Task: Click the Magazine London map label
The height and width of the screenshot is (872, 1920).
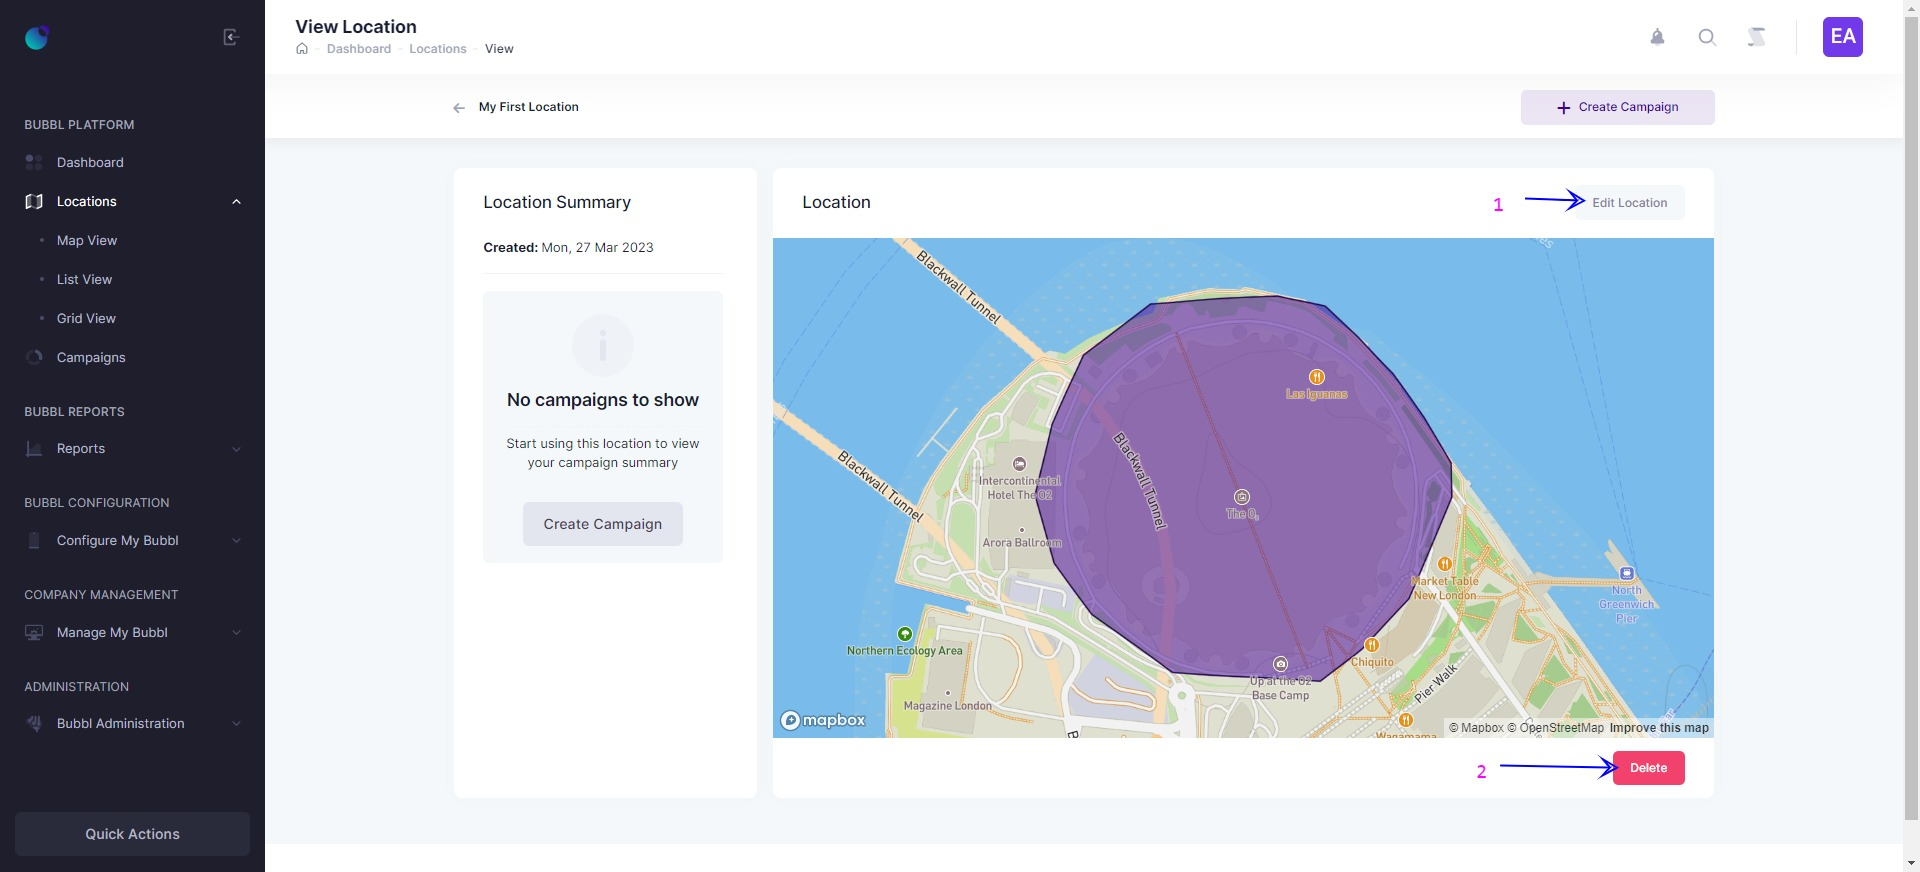Action: coord(948,706)
